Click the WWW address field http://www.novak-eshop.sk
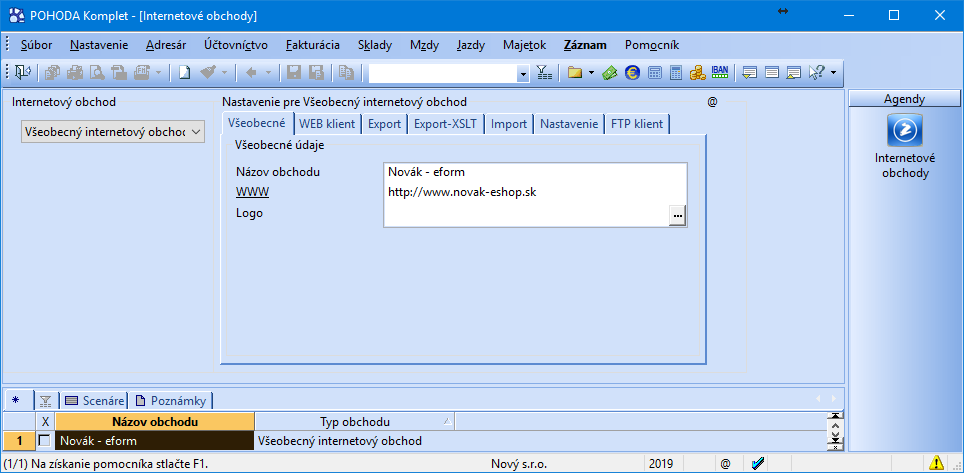The height and width of the screenshot is (473, 964). coord(535,193)
